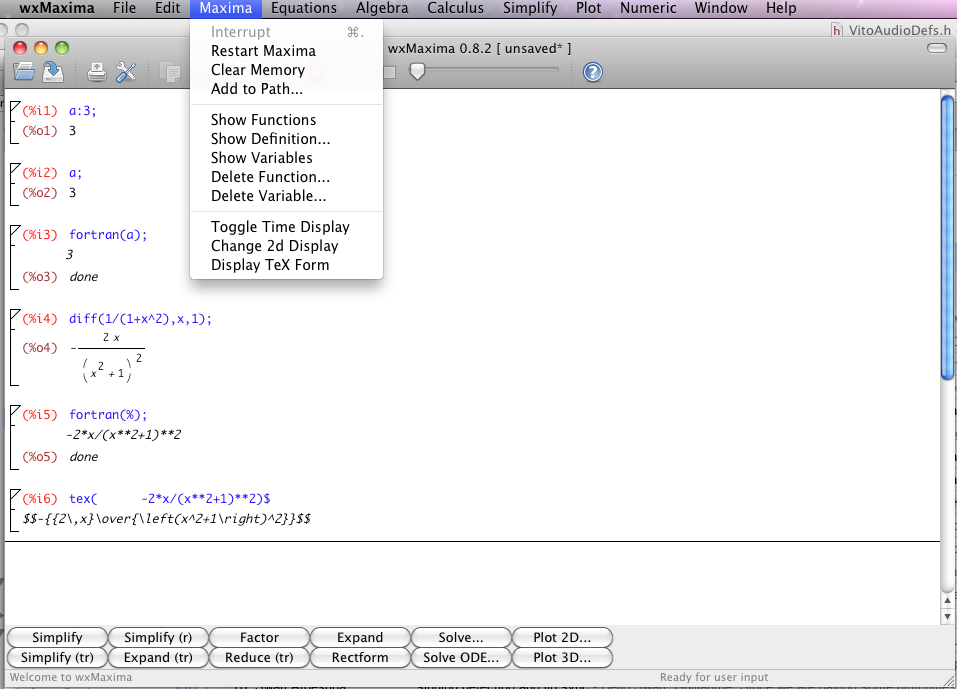This screenshot has height=689, width=957.
Task: Click the Simplify (tr) button
Action: point(57,657)
